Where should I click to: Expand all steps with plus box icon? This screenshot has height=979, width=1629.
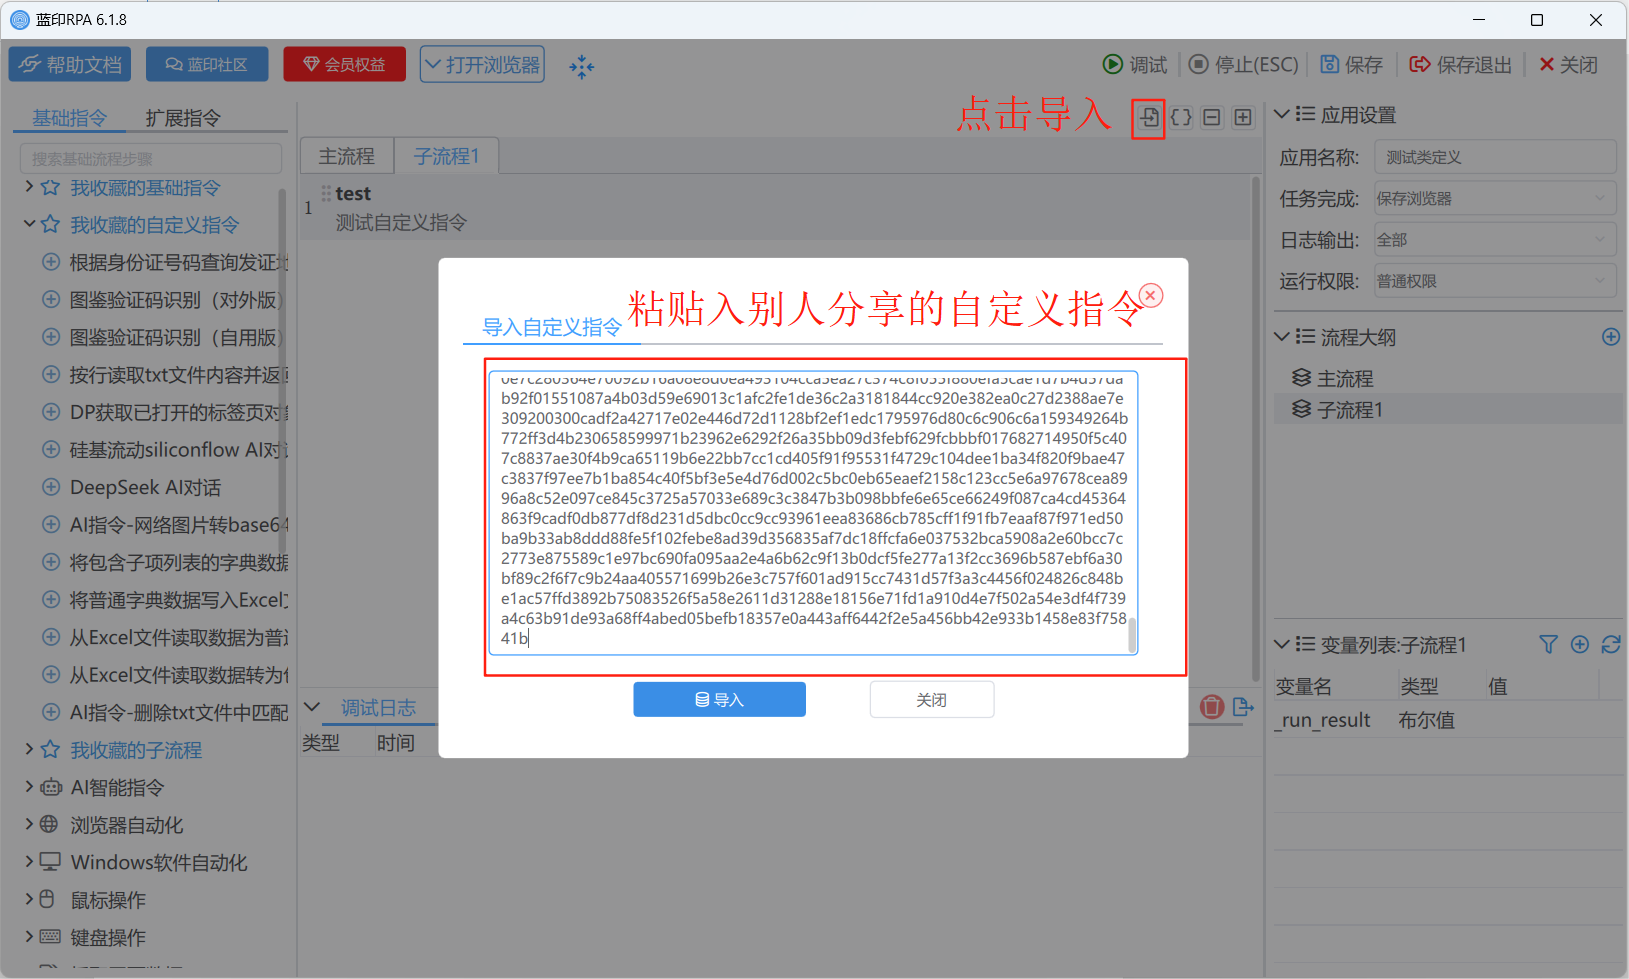pyautogui.click(x=1243, y=117)
